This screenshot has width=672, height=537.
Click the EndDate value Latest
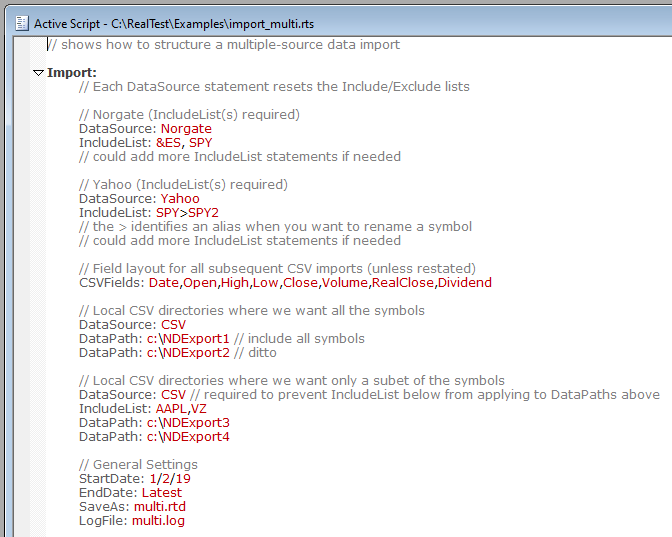[x=162, y=493]
